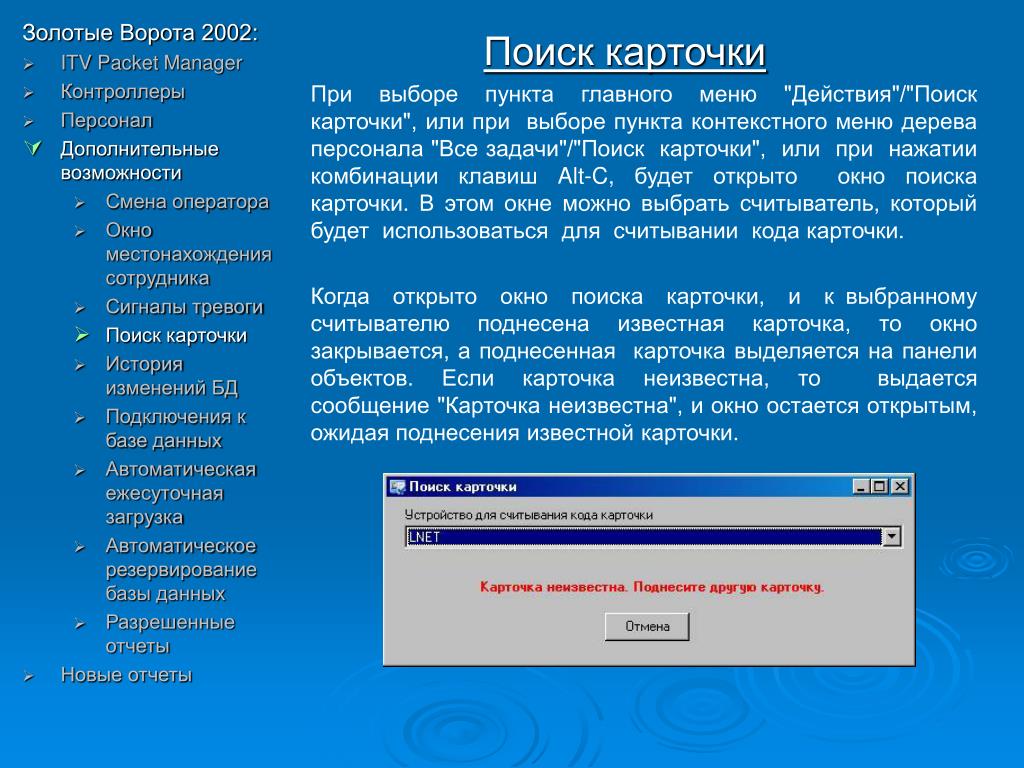Image resolution: width=1024 pixels, height=768 pixels.
Task: Click arrow bullet beside Подключения к базе данных
Action: (x=80, y=418)
